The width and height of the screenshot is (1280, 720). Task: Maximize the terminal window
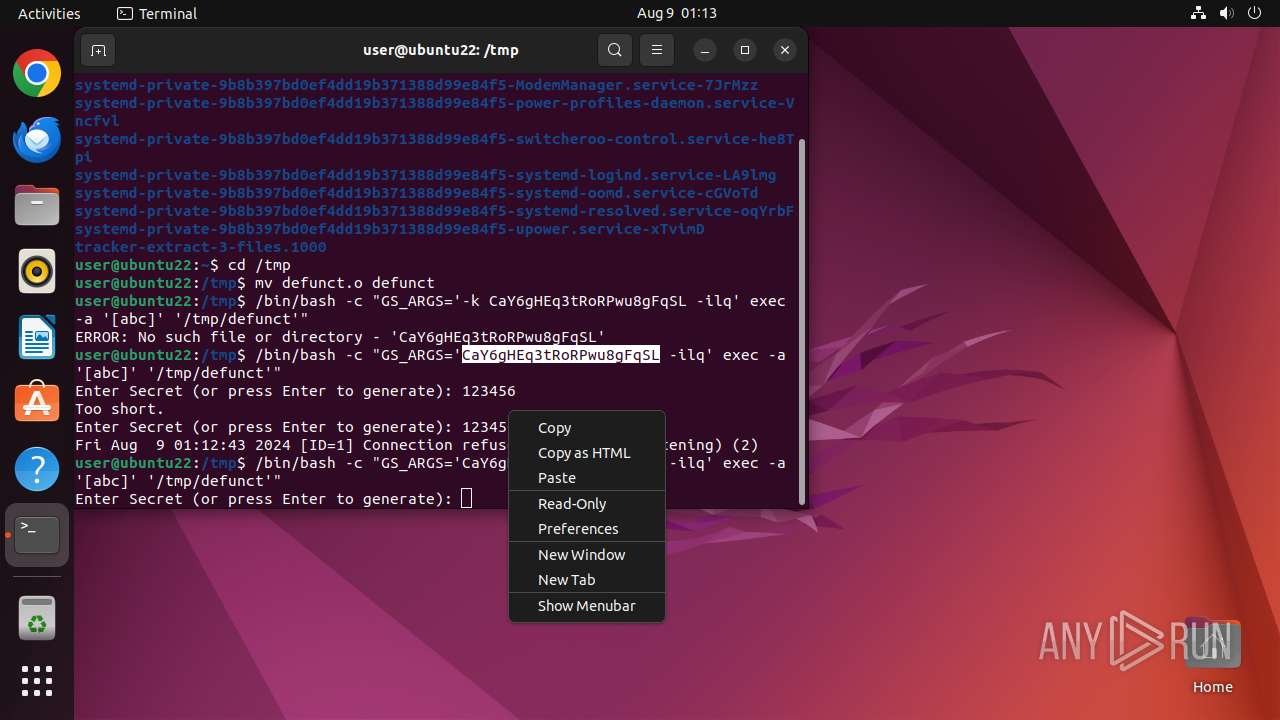745,50
